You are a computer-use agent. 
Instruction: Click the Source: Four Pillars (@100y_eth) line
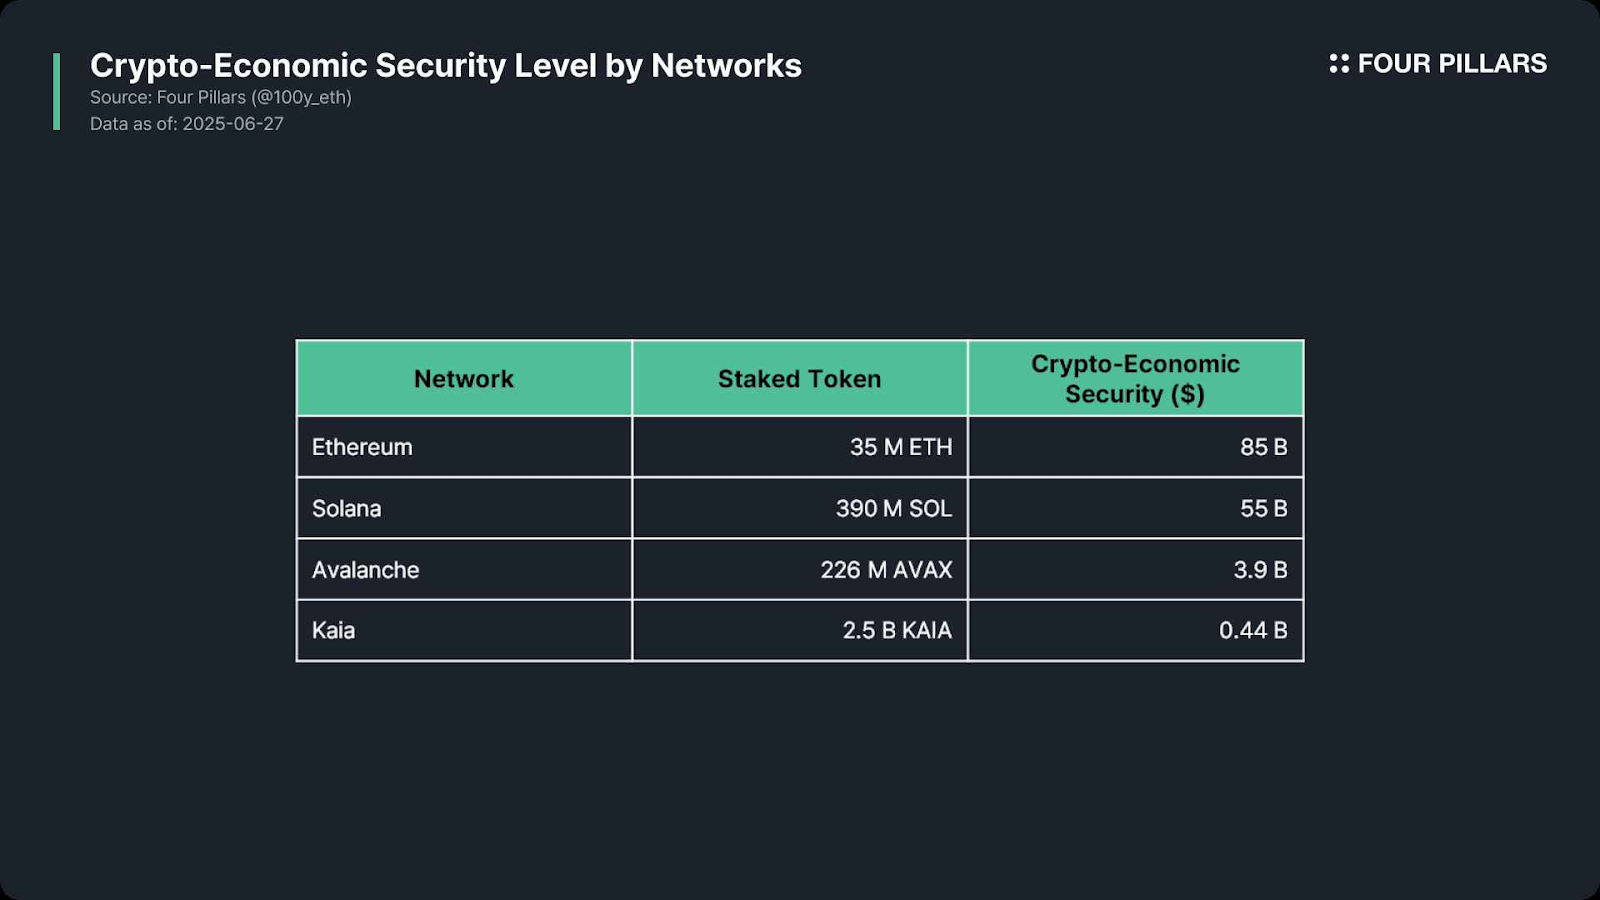click(221, 98)
